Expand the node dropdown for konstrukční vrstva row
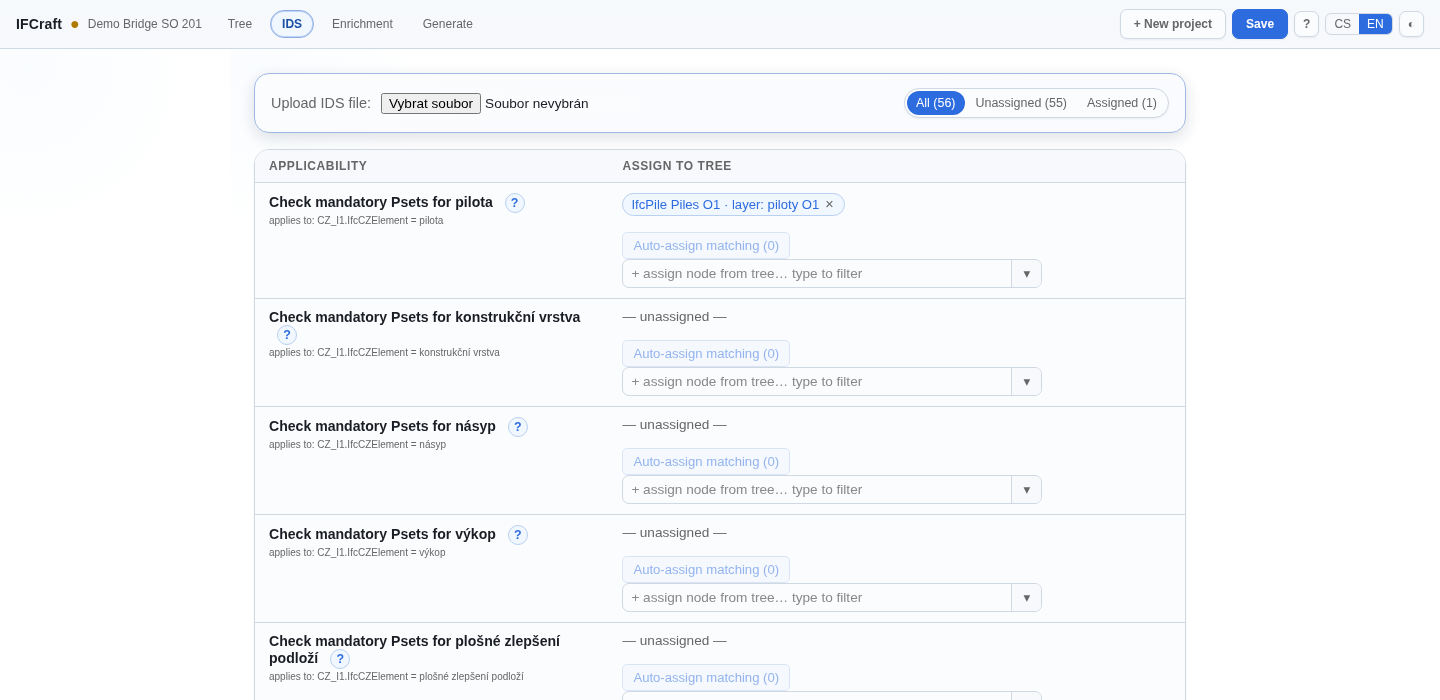The image size is (1440, 700). click(x=1027, y=382)
